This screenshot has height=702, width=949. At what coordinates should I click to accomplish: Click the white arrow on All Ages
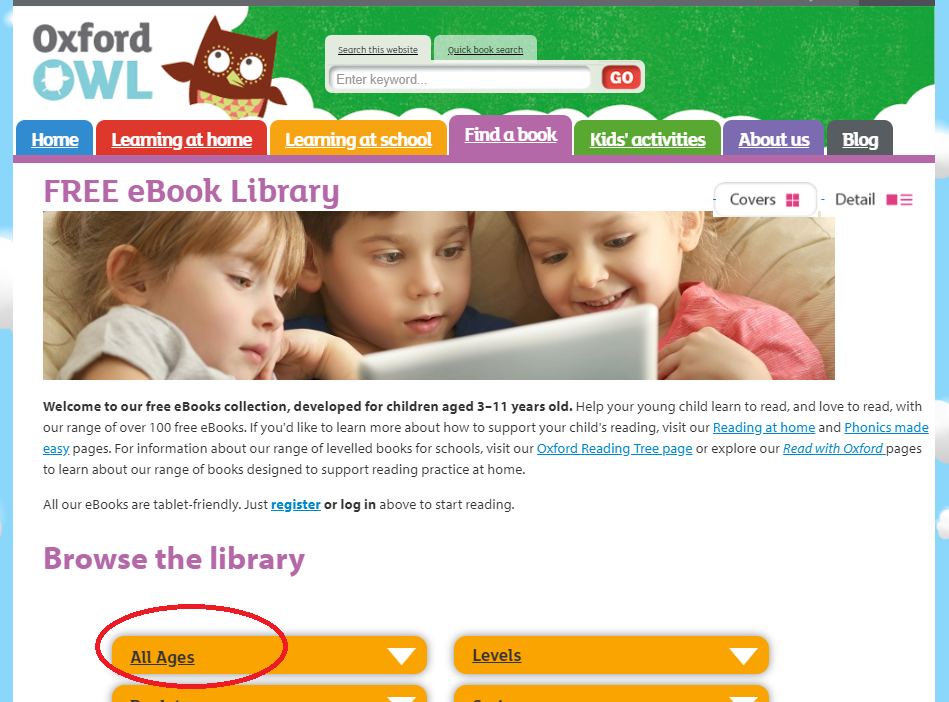[x=401, y=656]
